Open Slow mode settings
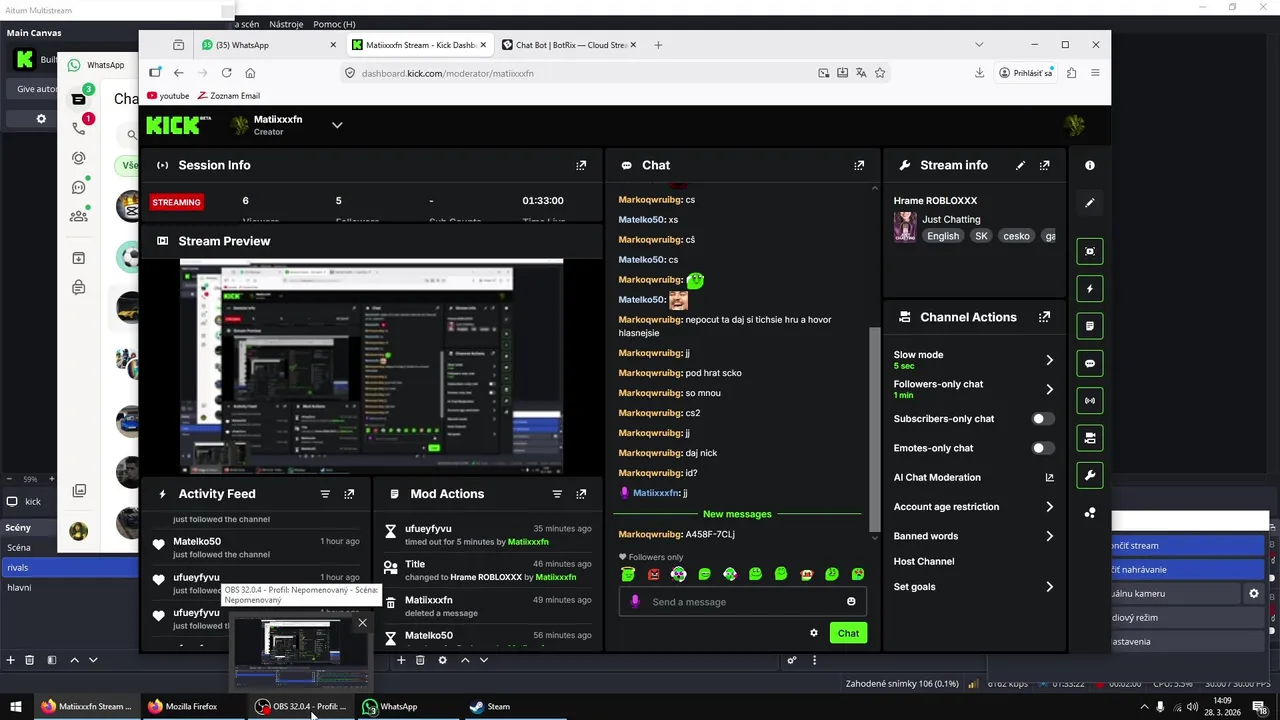This screenshot has height=720, width=1280. (974, 359)
